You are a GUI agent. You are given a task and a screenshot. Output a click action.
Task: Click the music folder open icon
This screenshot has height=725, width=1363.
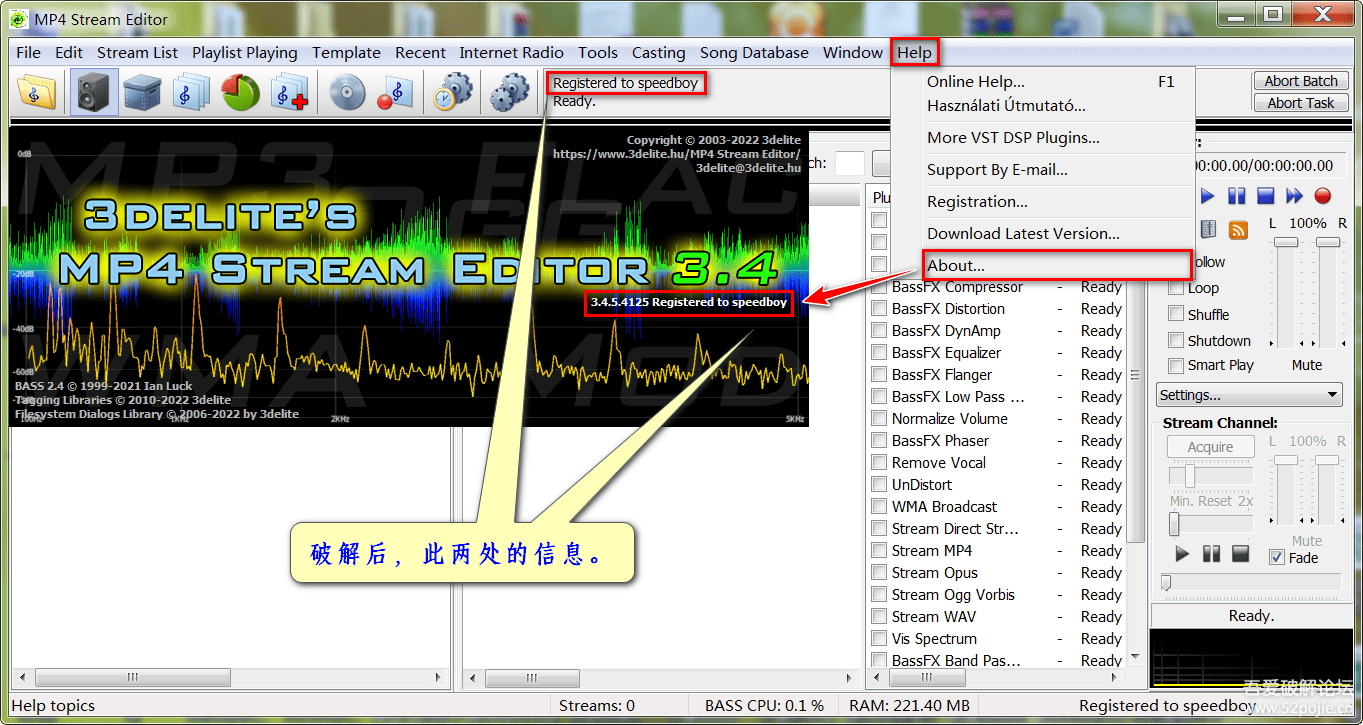coord(38,93)
